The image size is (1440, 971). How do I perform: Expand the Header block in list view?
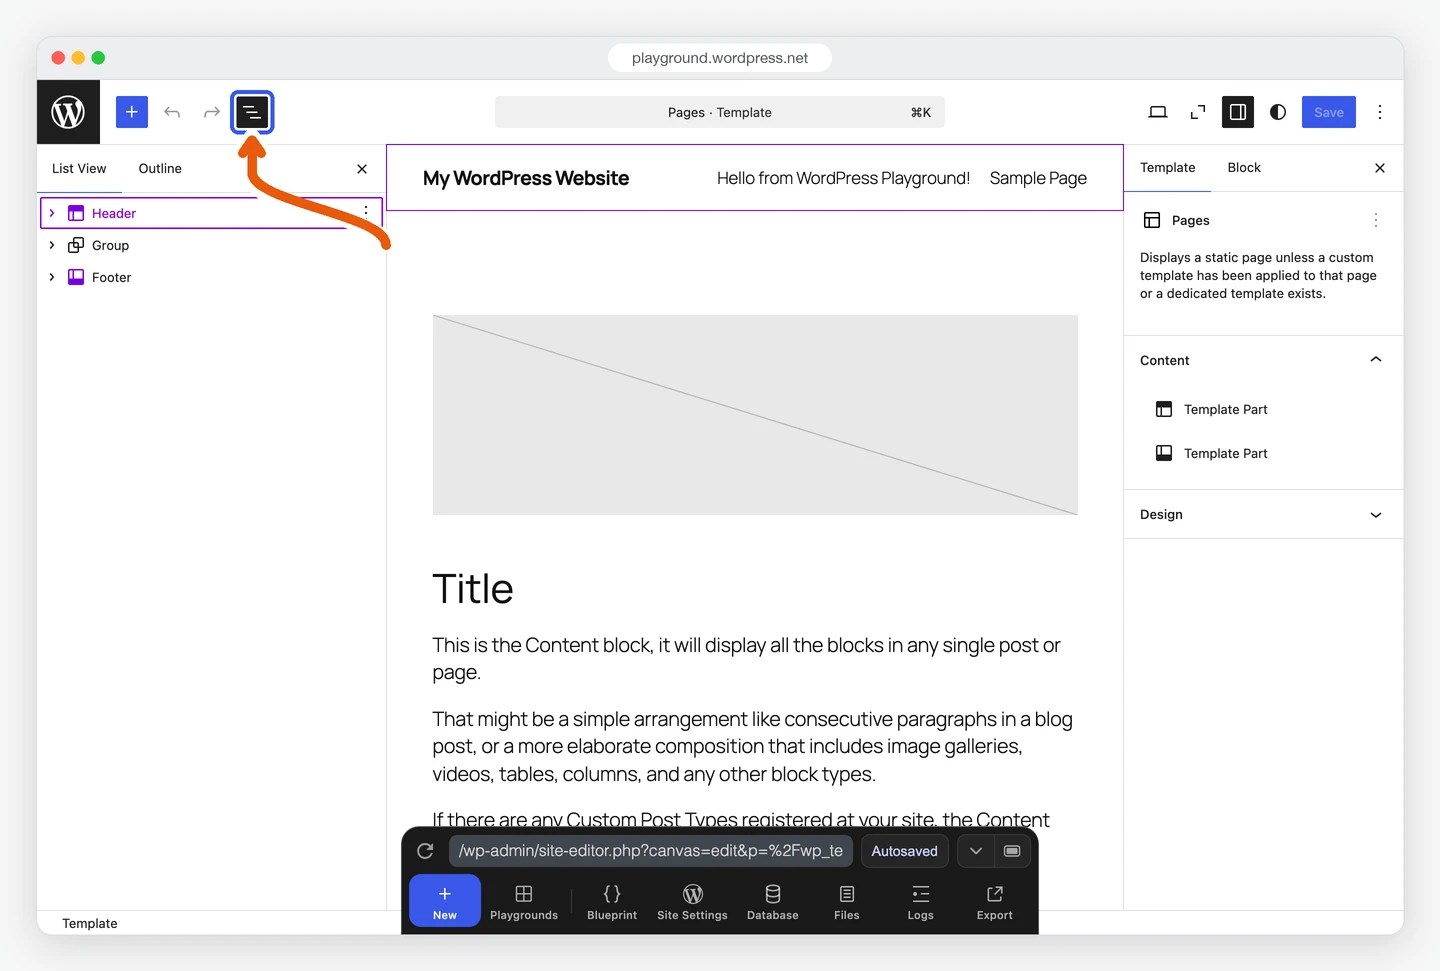tap(52, 213)
